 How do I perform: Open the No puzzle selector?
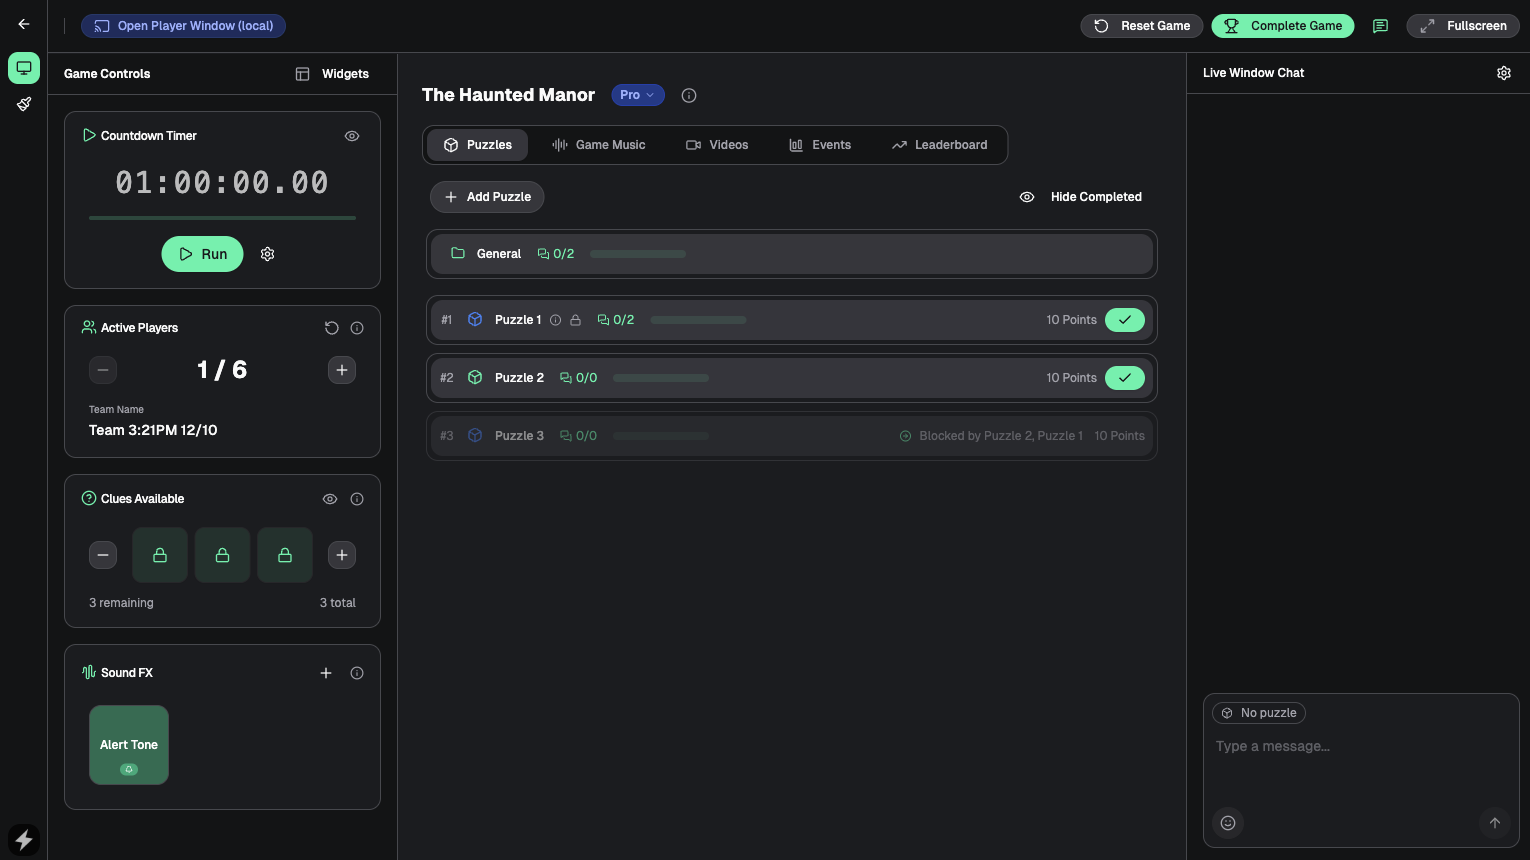pos(1259,713)
